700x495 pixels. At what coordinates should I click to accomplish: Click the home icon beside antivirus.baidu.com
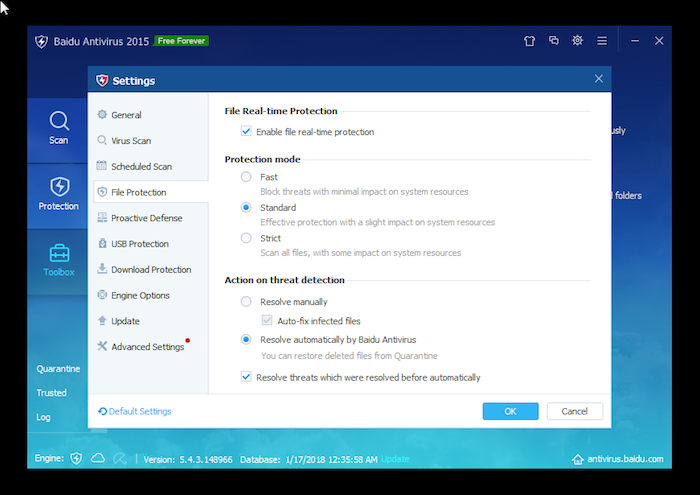578,459
